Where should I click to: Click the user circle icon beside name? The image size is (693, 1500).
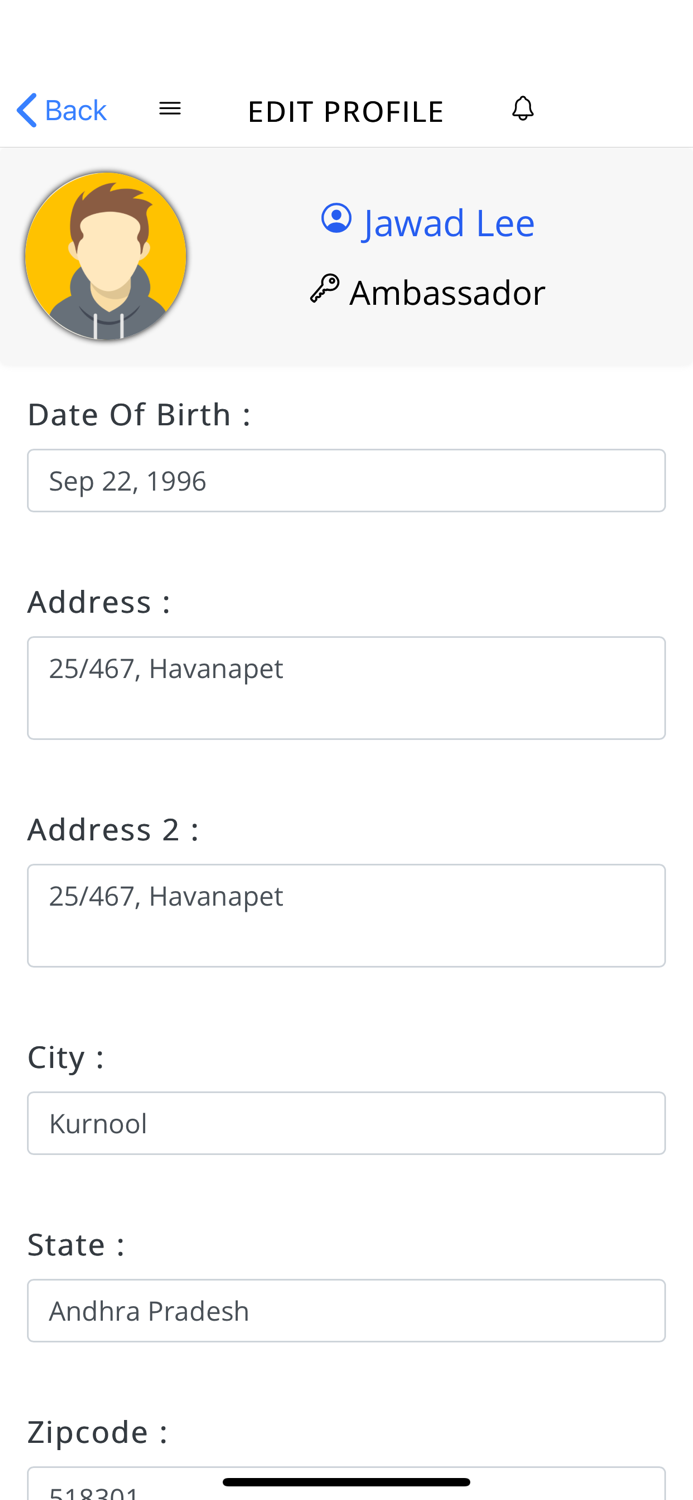(x=336, y=219)
